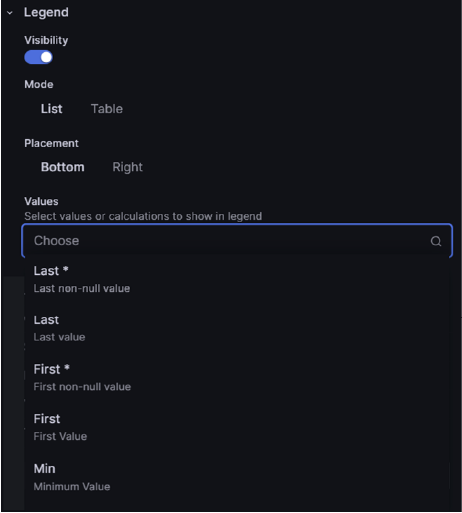This screenshot has width=462, height=513.
Task: Collapse the Legend section chevron
Action: (x=10, y=13)
